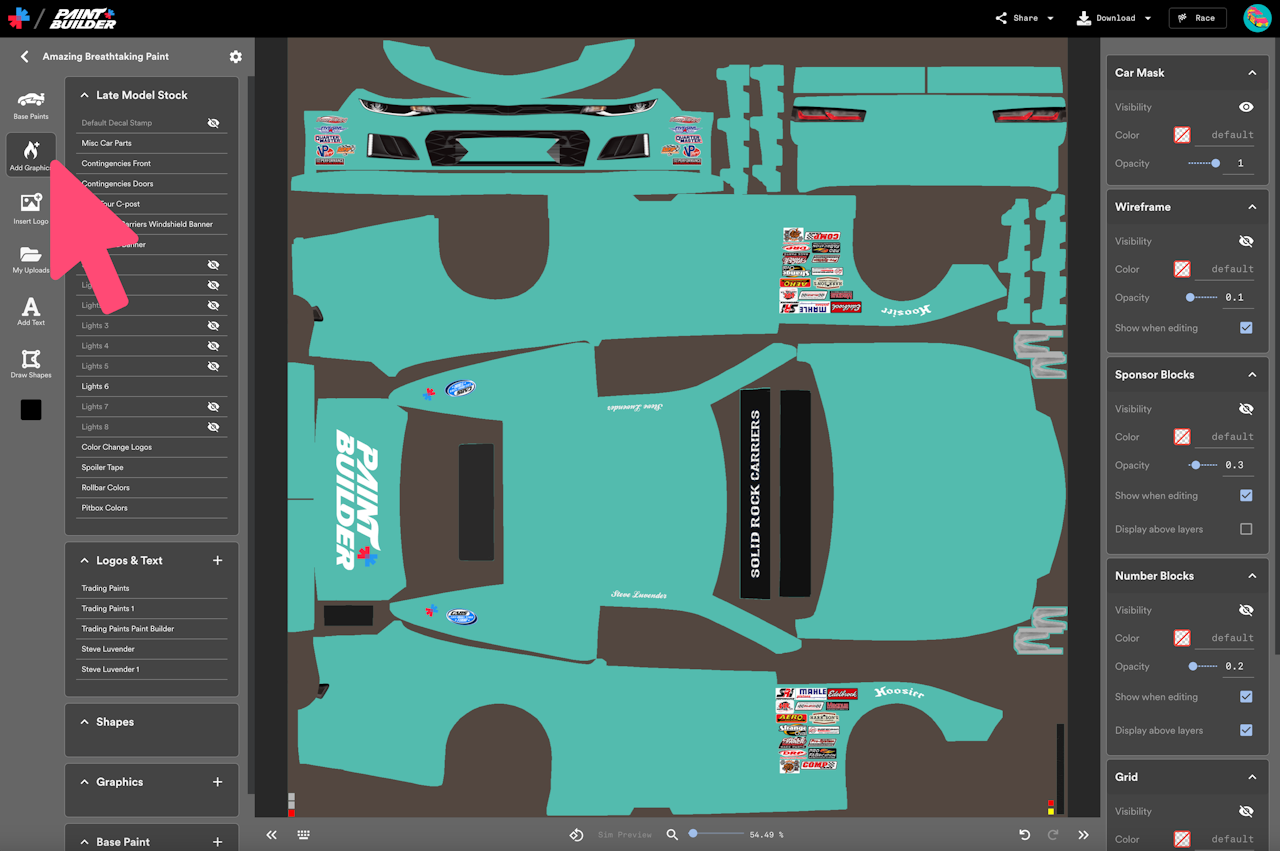
Task: Show the Default Decal Stamp layer
Action: pyautogui.click(x=213, y=123)
